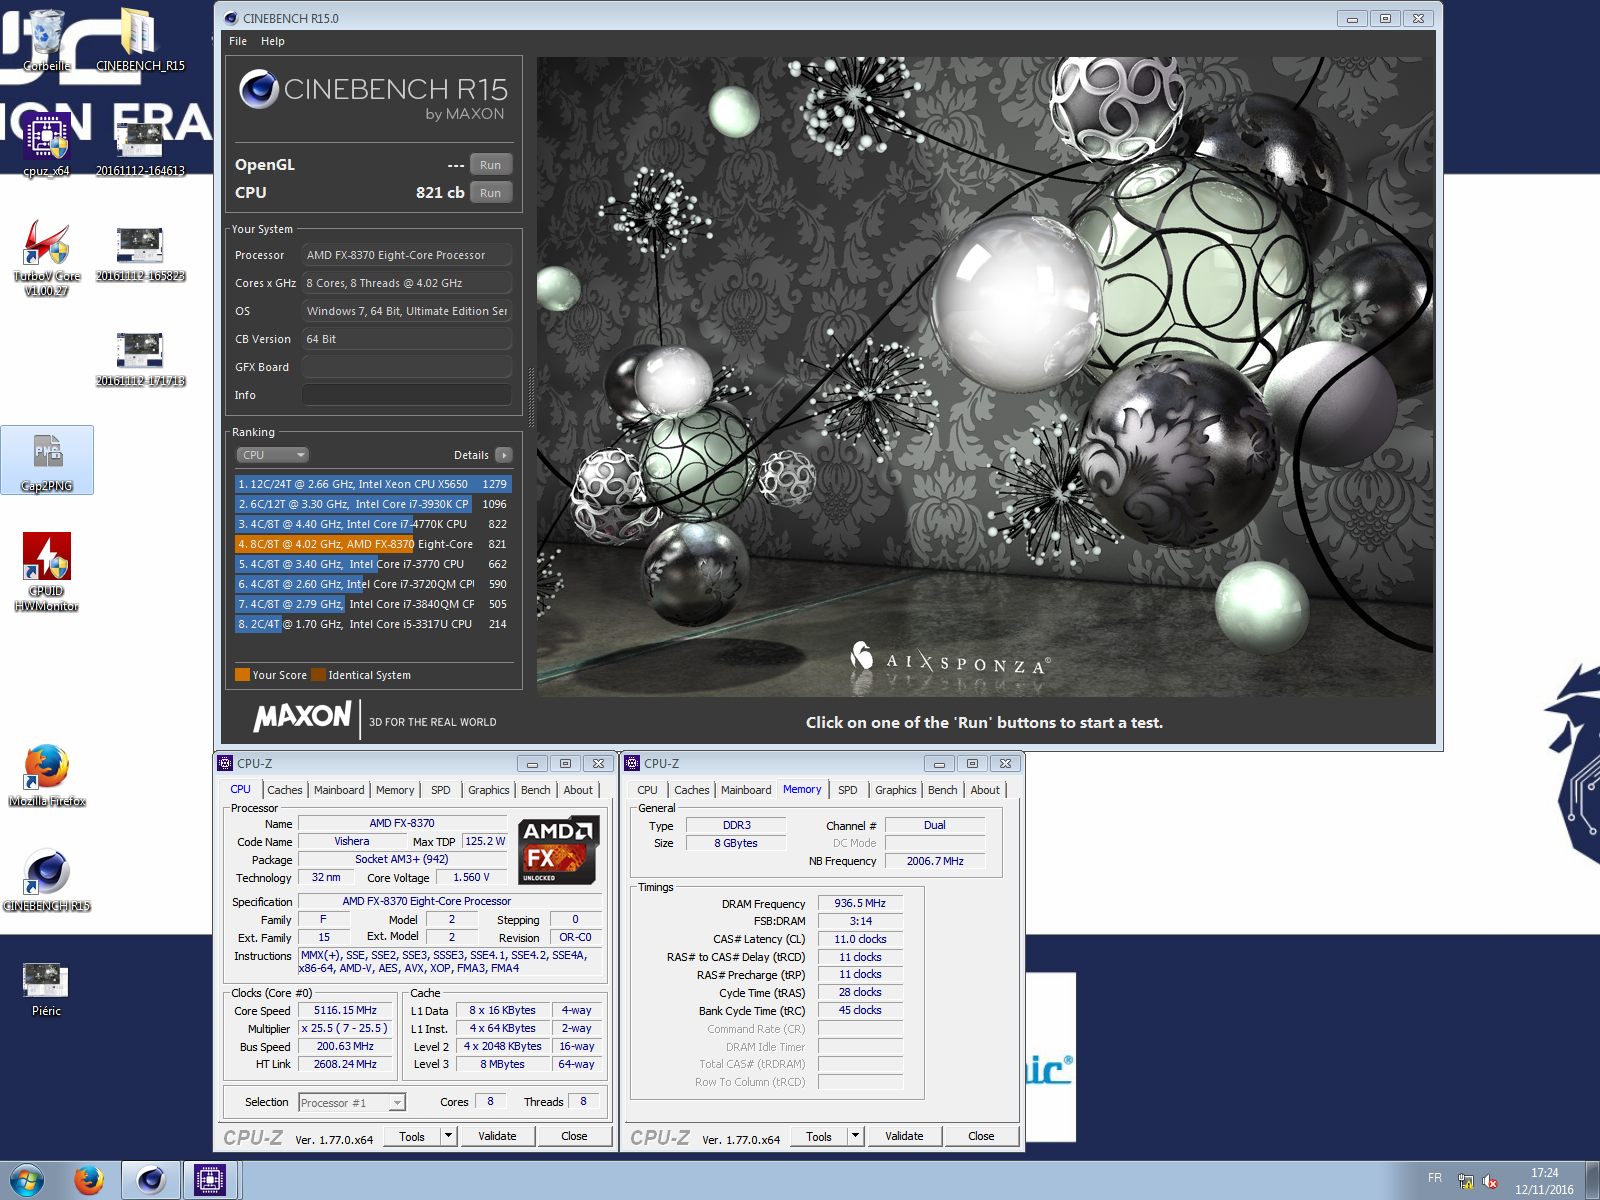The image size is (1600, 1200).
Task: Open Bench tab in right CPU-Z
Action: pyautogui.click(x=943, y=790)
